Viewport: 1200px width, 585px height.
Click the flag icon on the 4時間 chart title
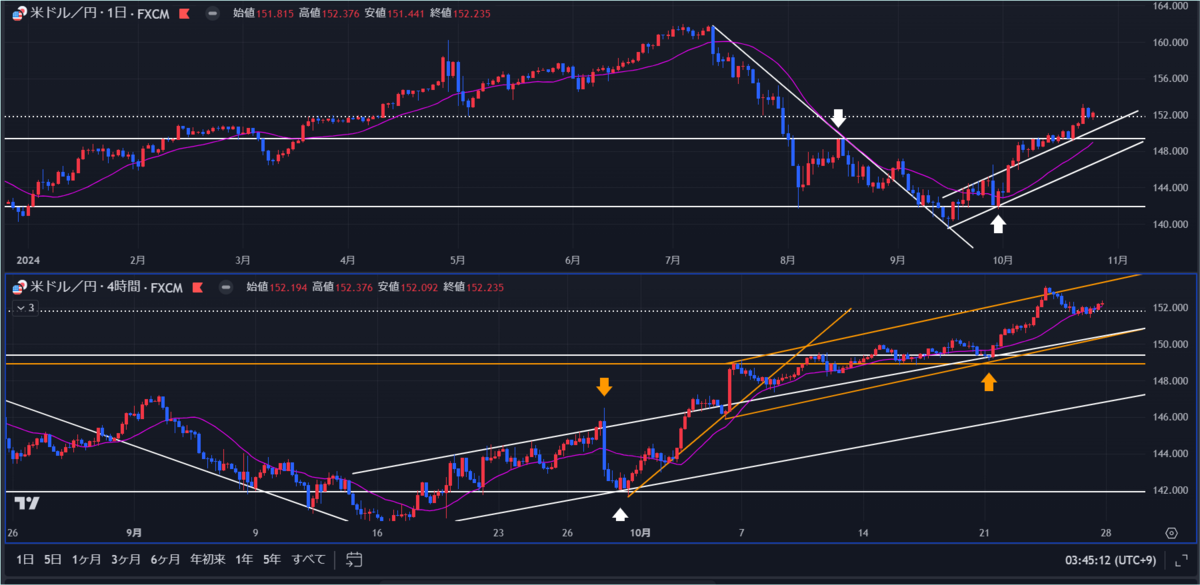[x=196, y=287]
